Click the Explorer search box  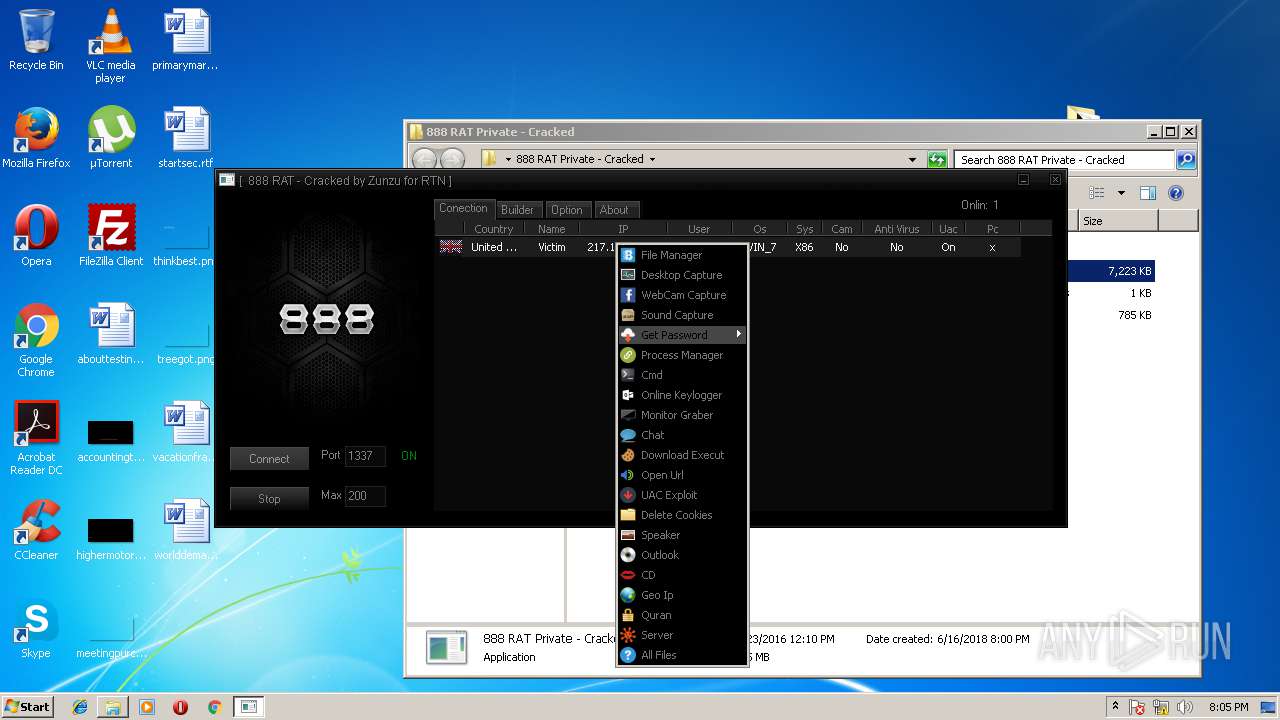1064,159
